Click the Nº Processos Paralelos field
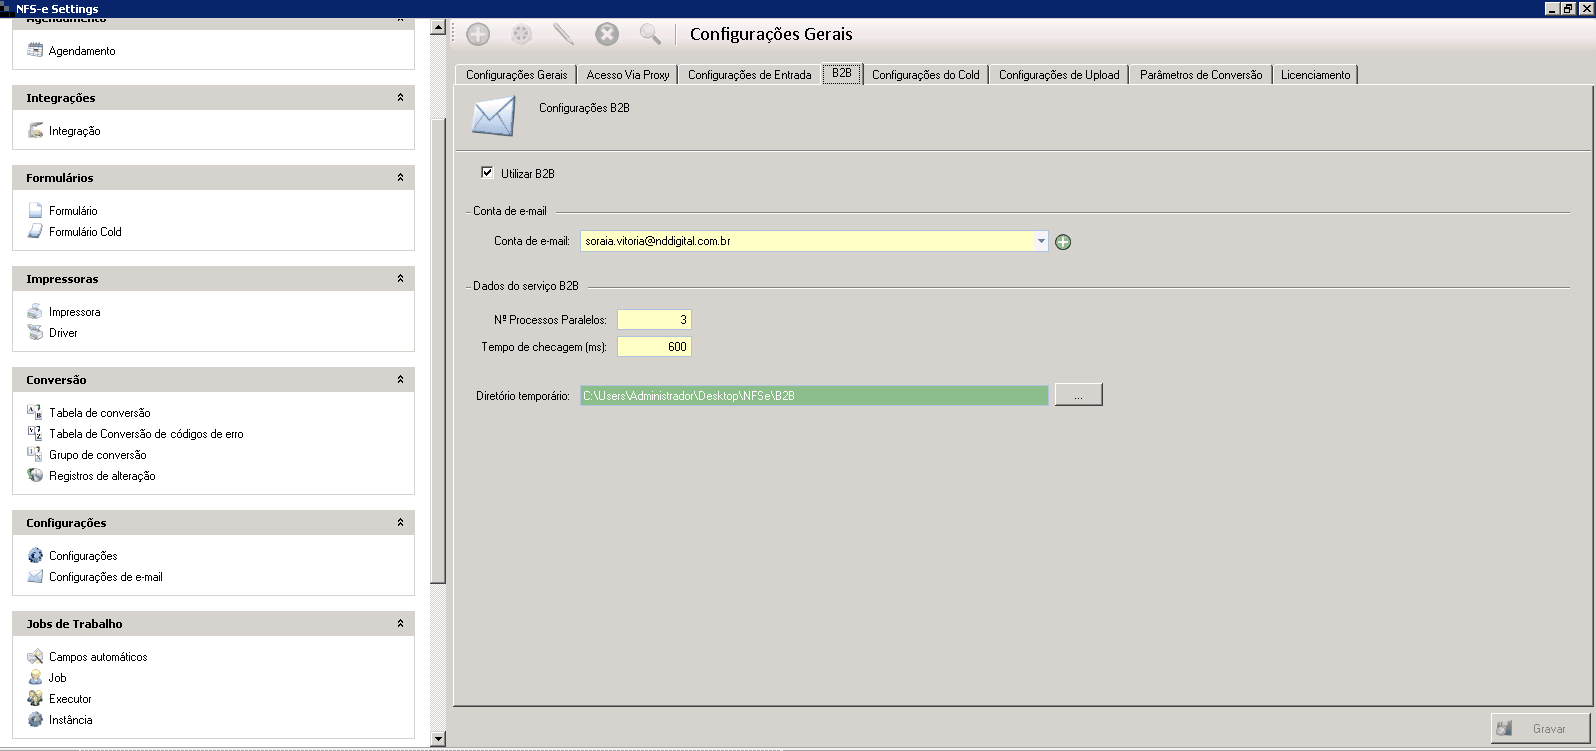 pos(654,320)
